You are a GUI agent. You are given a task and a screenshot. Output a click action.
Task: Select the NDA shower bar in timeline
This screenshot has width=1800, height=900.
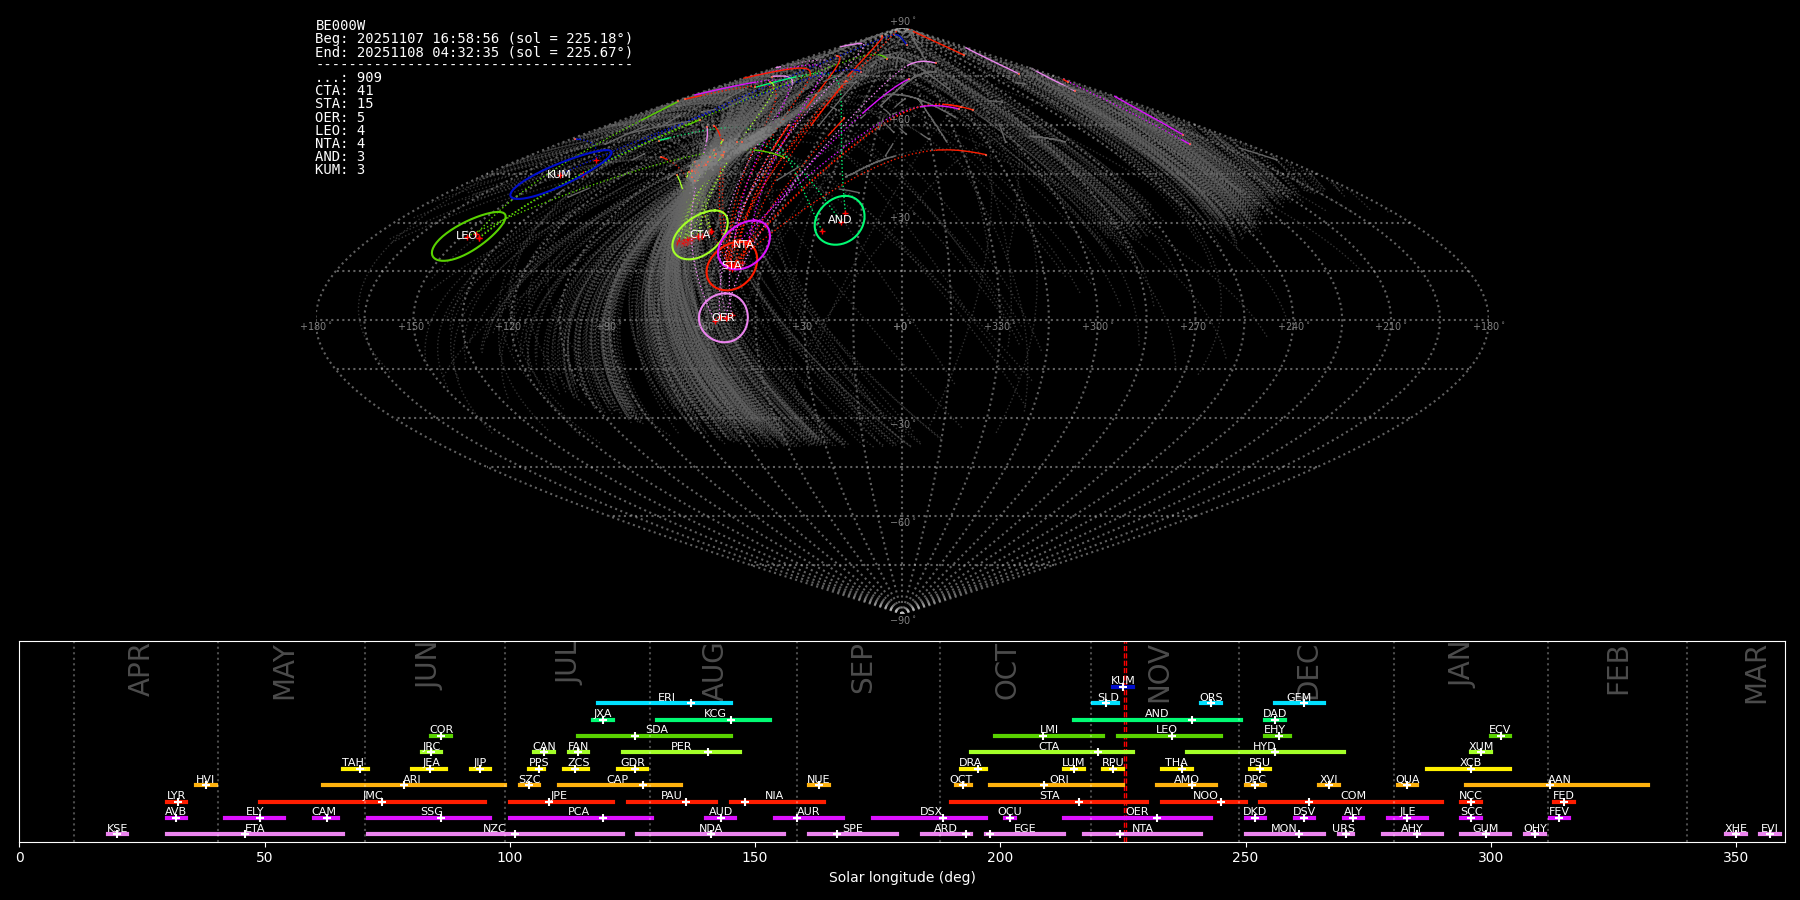pos(710,834)
